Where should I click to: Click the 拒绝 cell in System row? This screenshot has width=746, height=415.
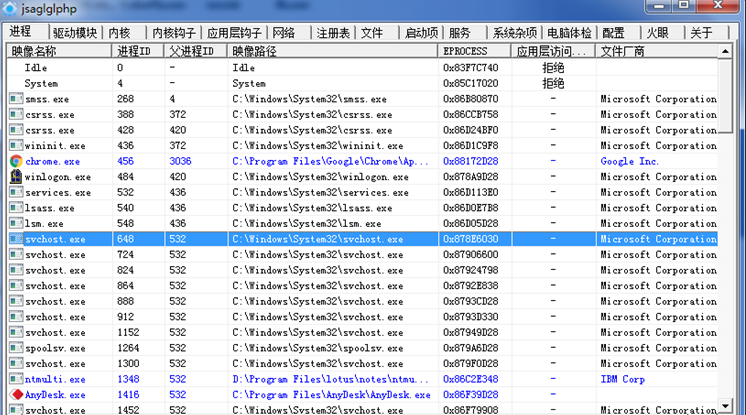(x=553, y=83)
